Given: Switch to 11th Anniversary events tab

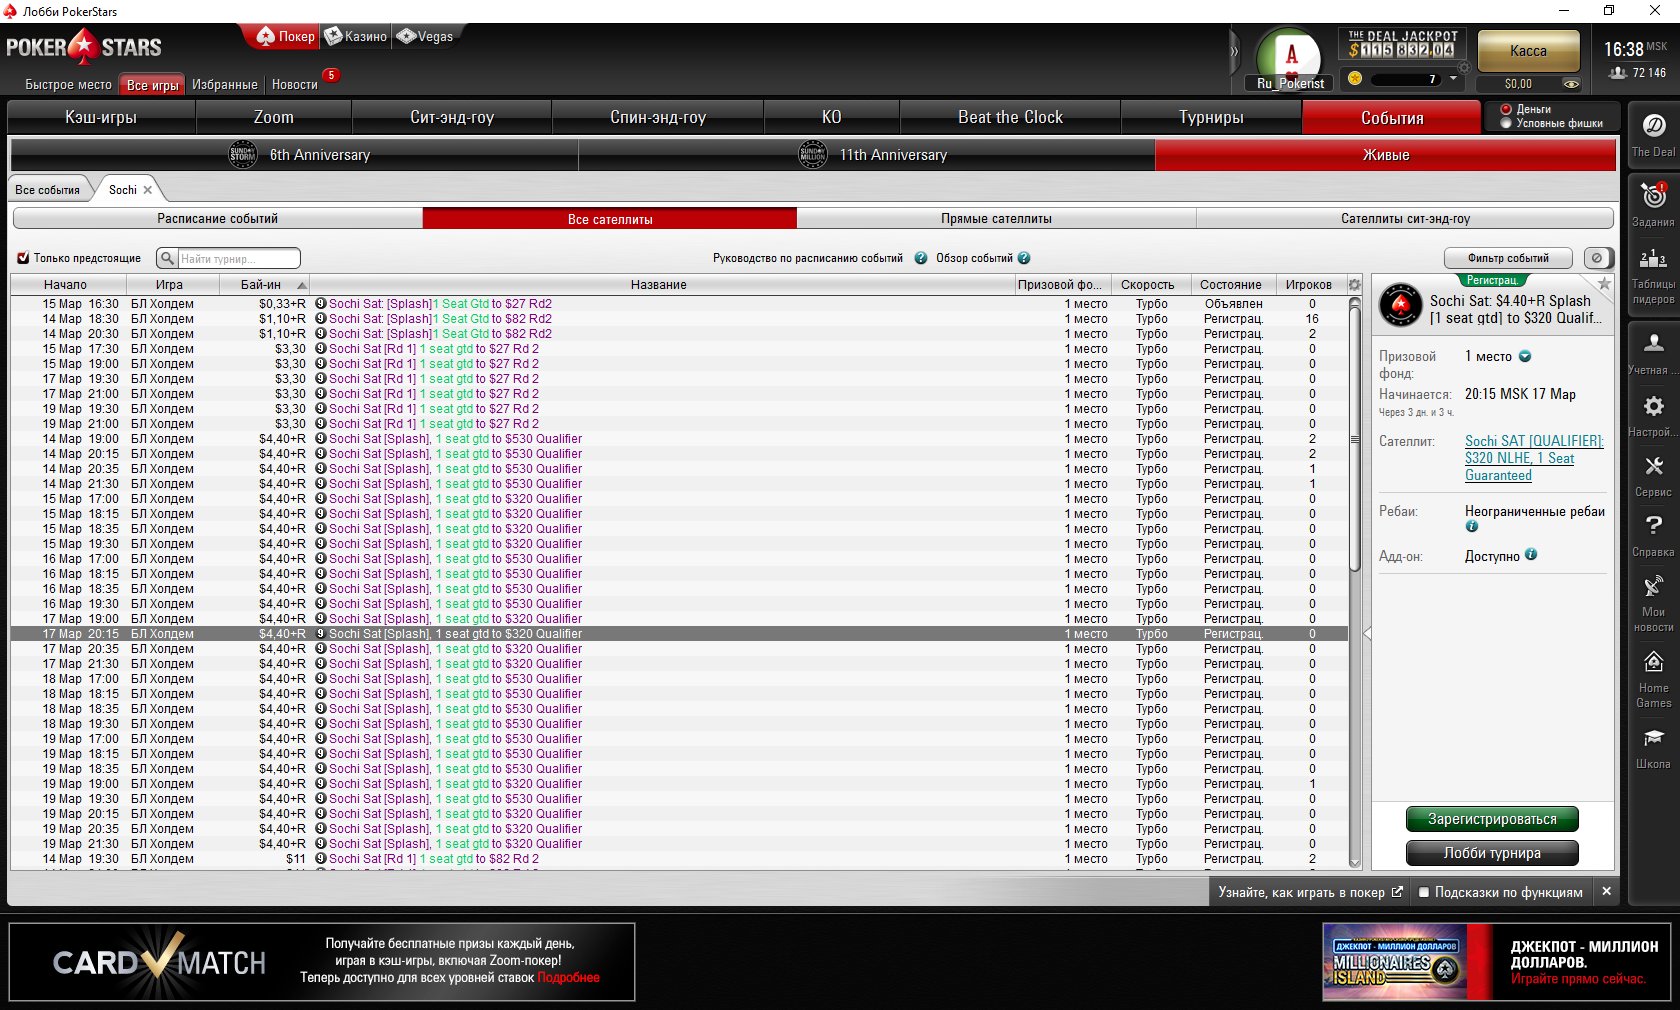Looking at the screenshot, I should [x=867, y=155].
